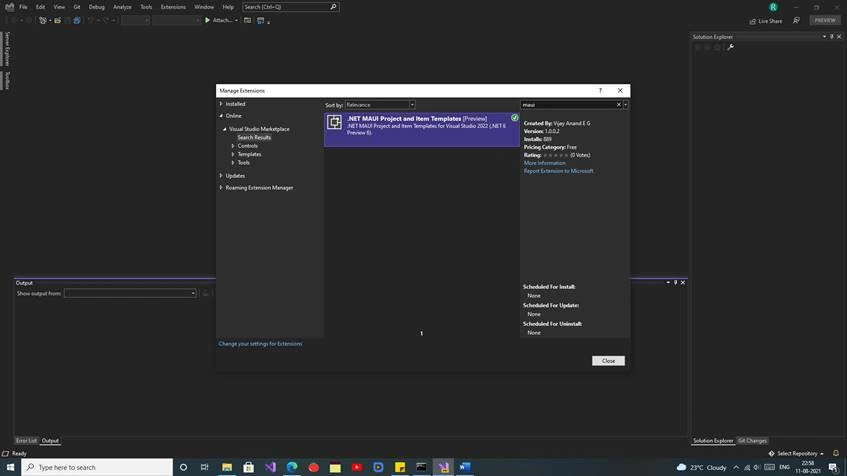Click Select Repository in the status bar
The width and height of the screenshot is (847, 476).
tap(796, 453)
